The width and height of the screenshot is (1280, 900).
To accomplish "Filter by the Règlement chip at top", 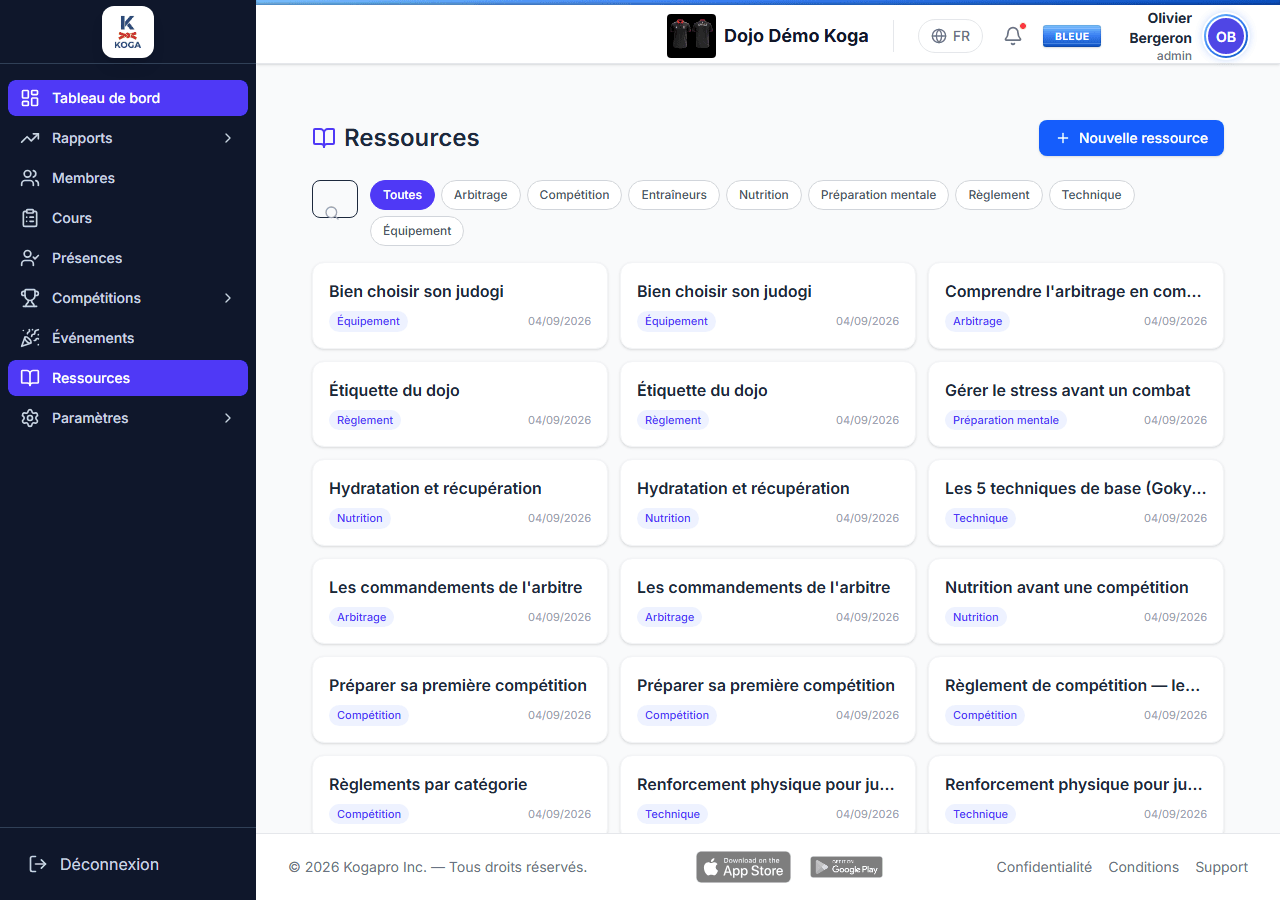I will 999,195.
